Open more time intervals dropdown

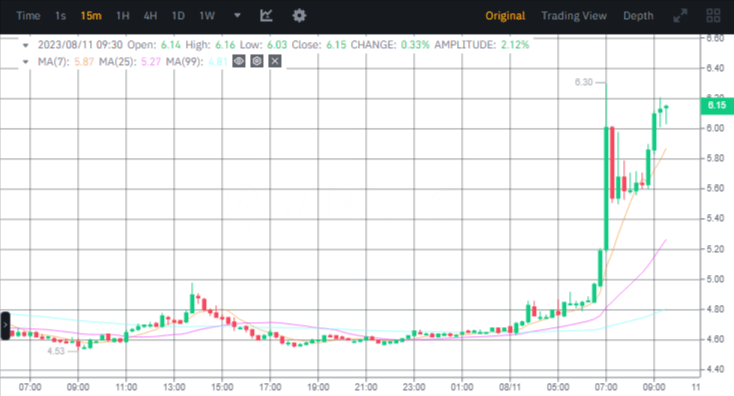[x=237, y=15]
